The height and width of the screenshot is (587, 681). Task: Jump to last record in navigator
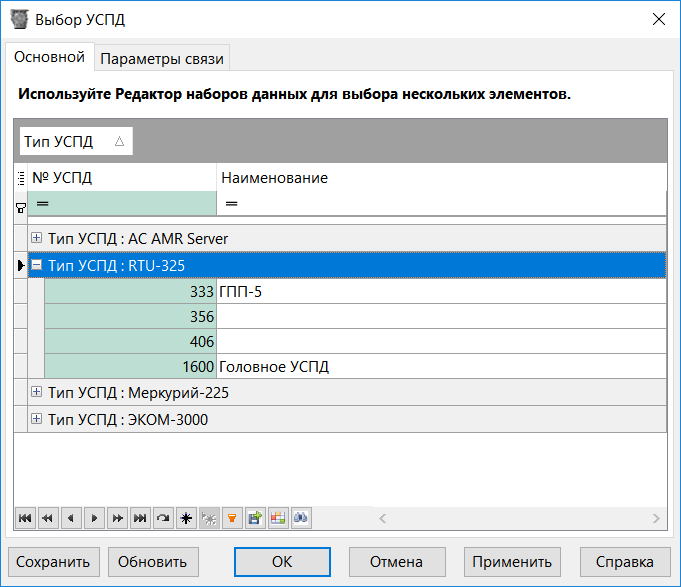[x=140, y=518]
